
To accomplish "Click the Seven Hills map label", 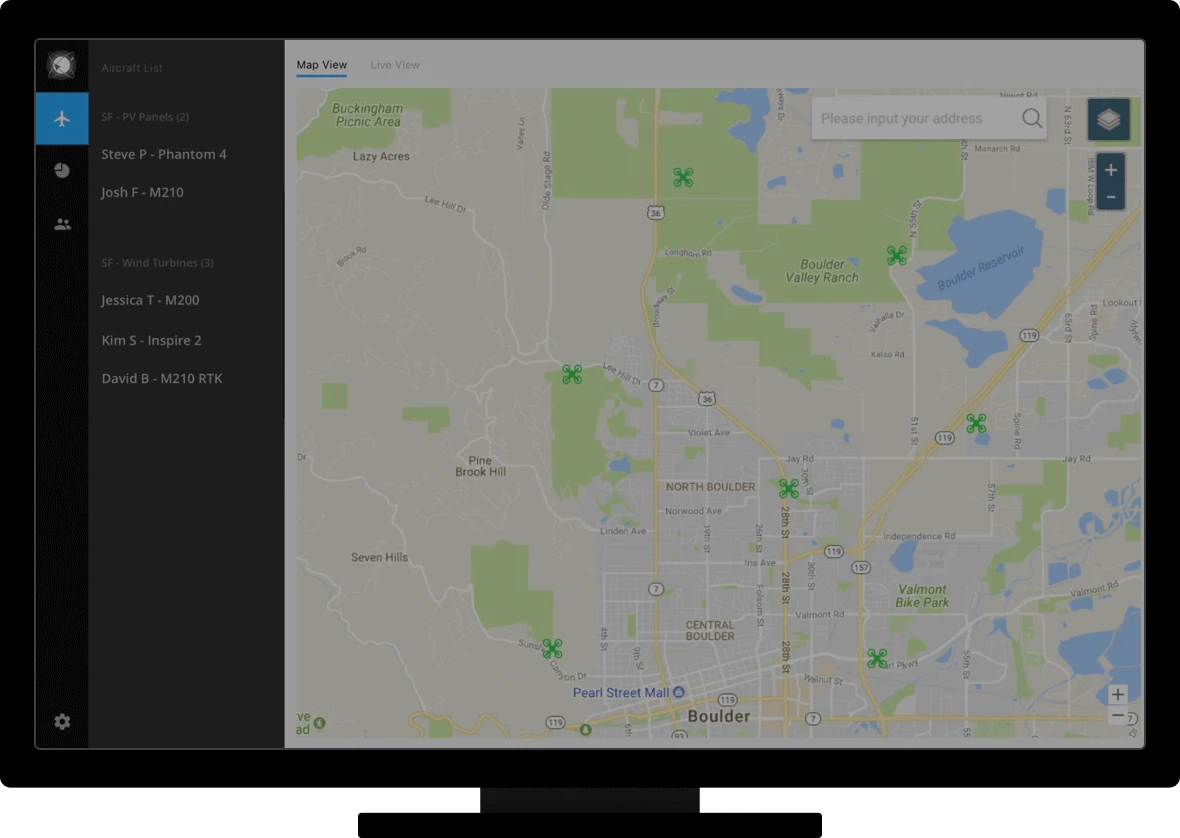I will pos(379,557).
